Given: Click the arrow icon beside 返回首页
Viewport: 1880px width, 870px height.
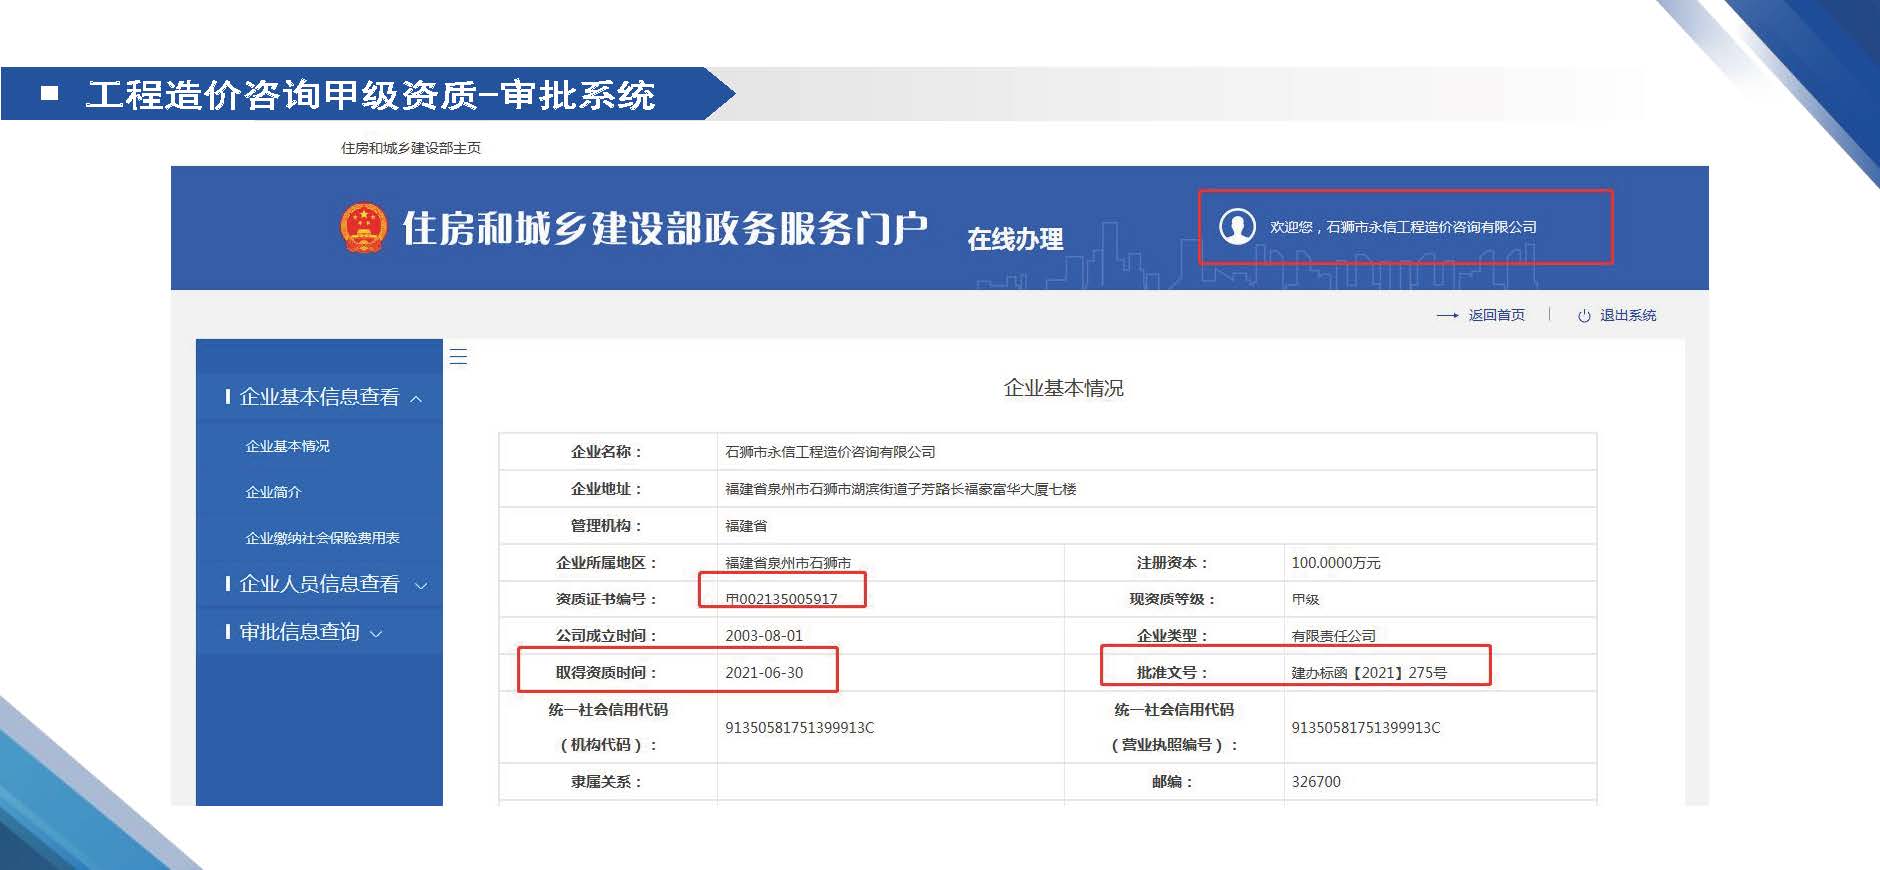Looking at the screenshot, I should coord(1447,316).
